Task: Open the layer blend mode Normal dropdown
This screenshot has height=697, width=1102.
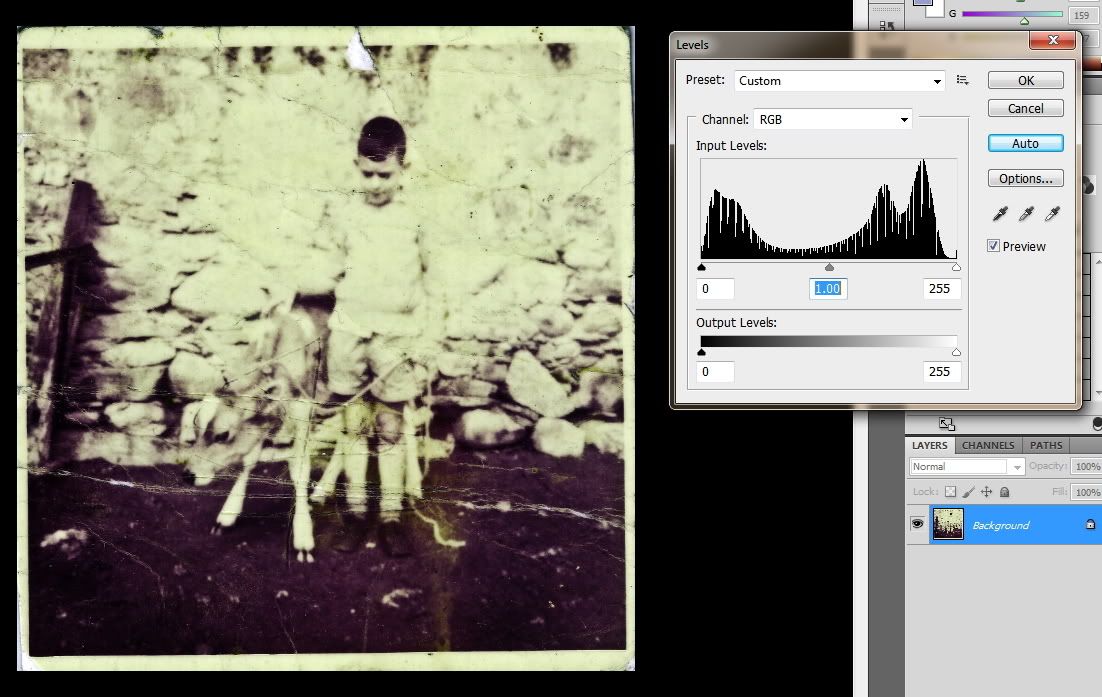Action: click(x=967, y=467)
